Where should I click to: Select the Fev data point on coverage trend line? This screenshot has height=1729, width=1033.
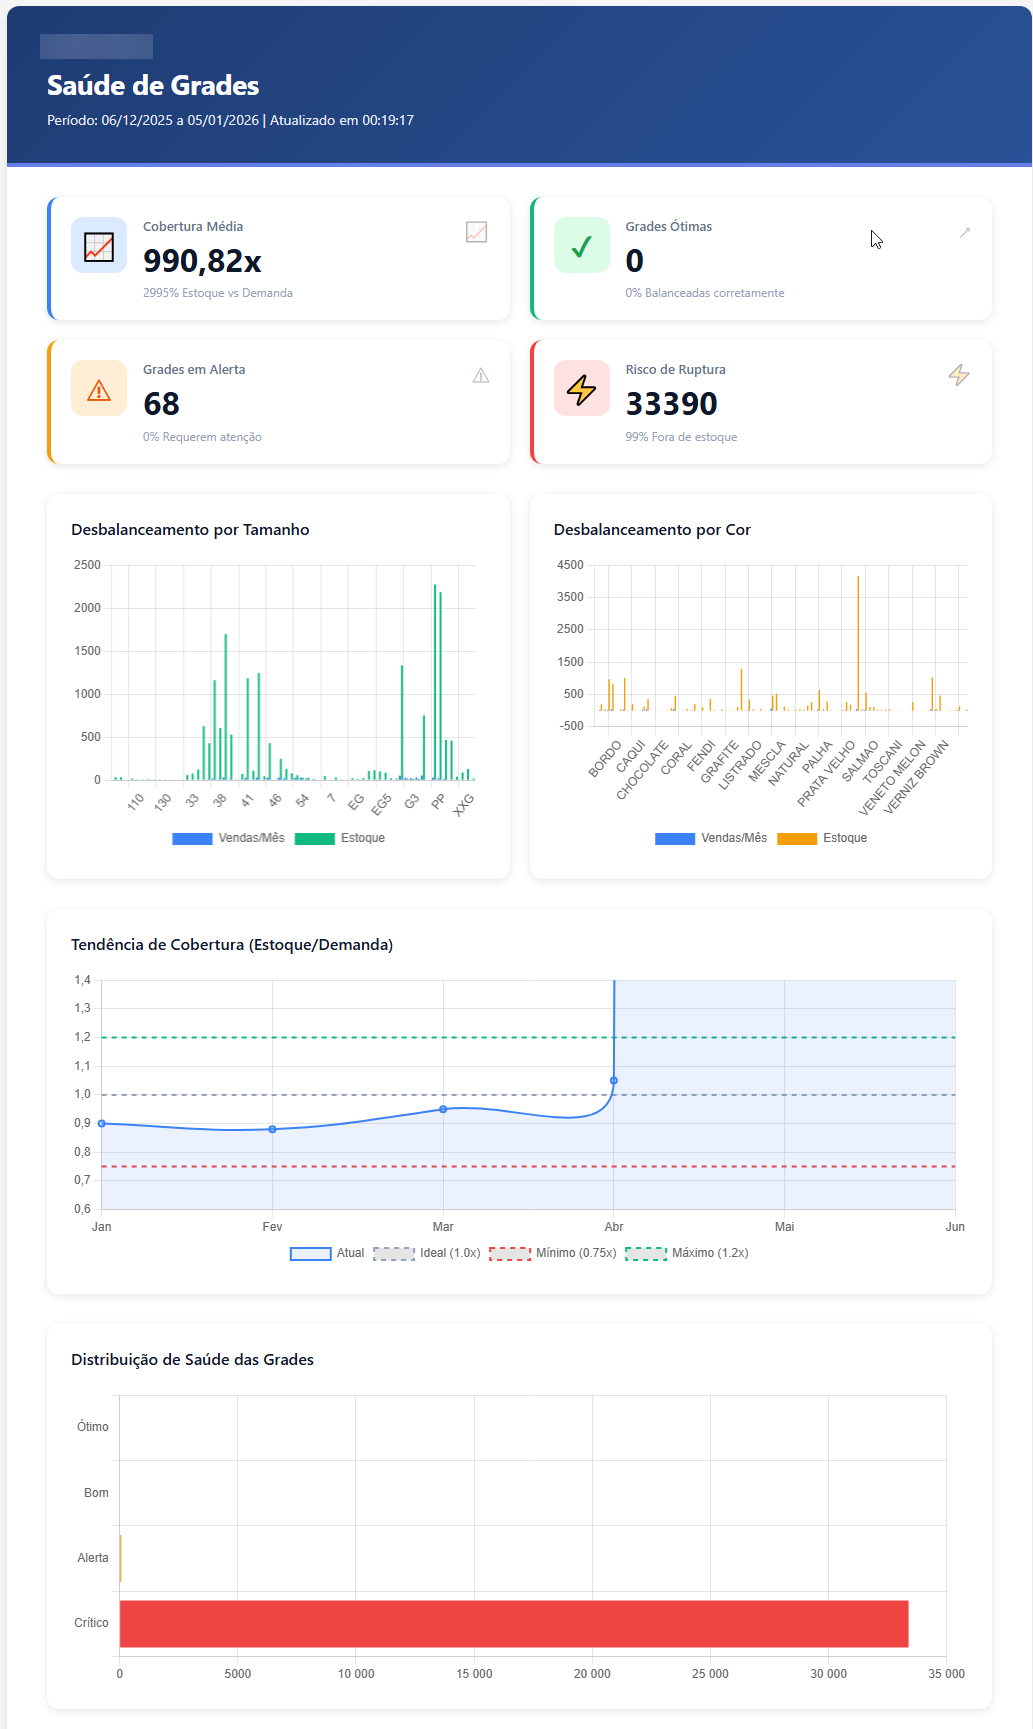272,1129
